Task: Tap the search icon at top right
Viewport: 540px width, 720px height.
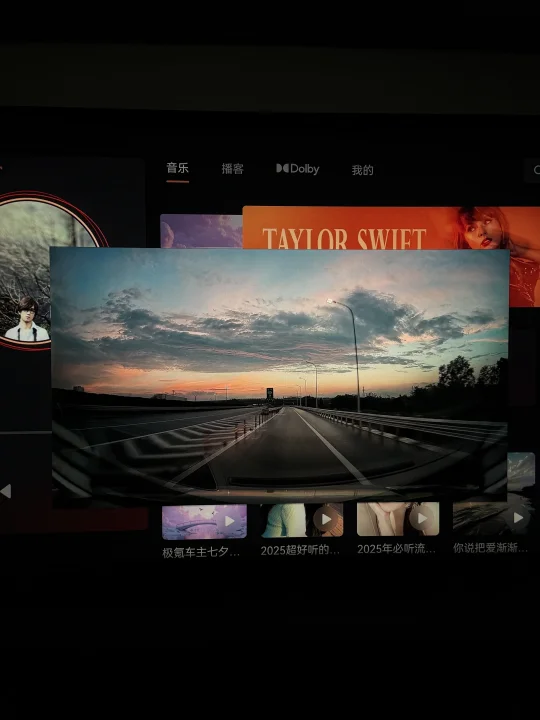Action: pos(534,170)
